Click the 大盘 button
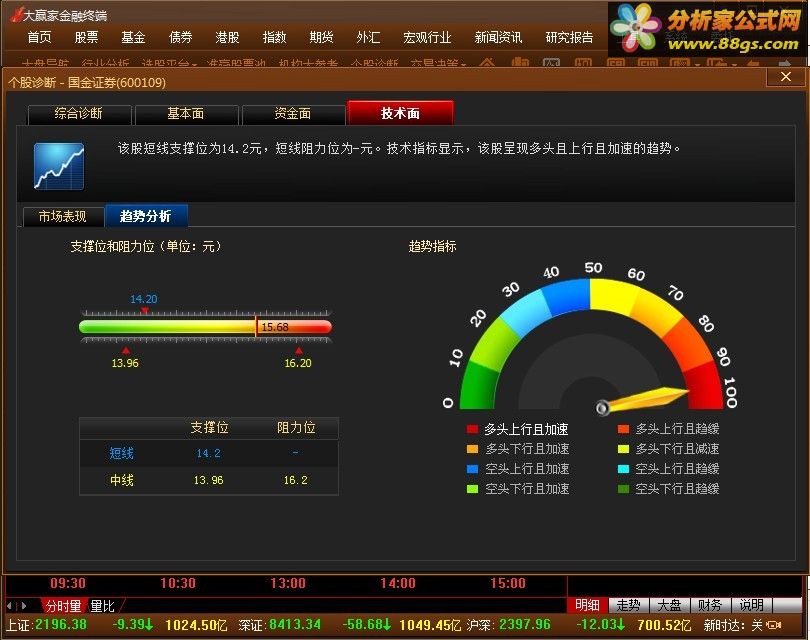 pos(669,605)
